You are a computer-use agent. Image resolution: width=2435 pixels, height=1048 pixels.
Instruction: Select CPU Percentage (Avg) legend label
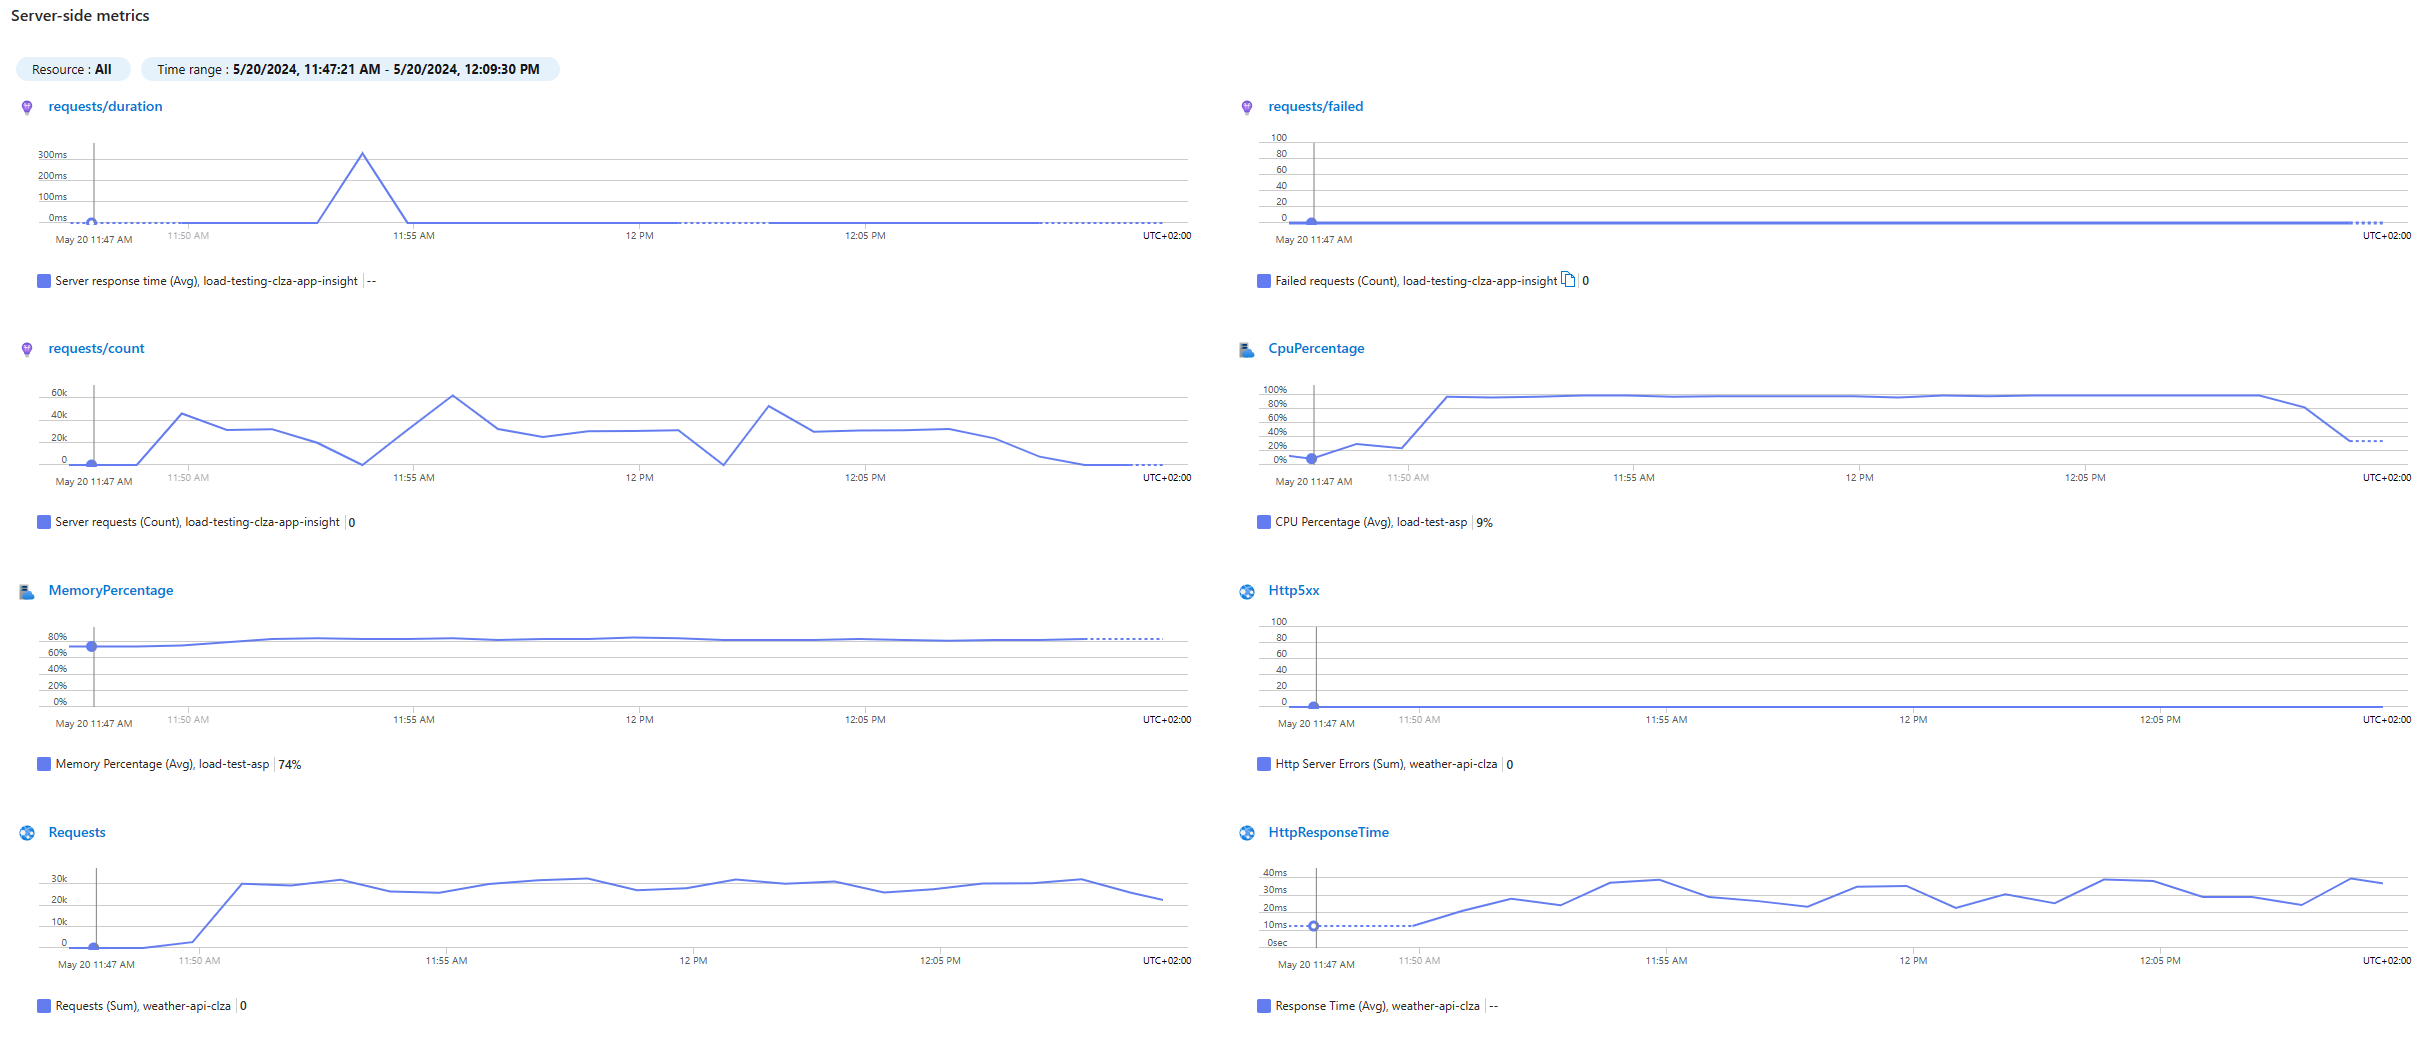(1371, 522)
